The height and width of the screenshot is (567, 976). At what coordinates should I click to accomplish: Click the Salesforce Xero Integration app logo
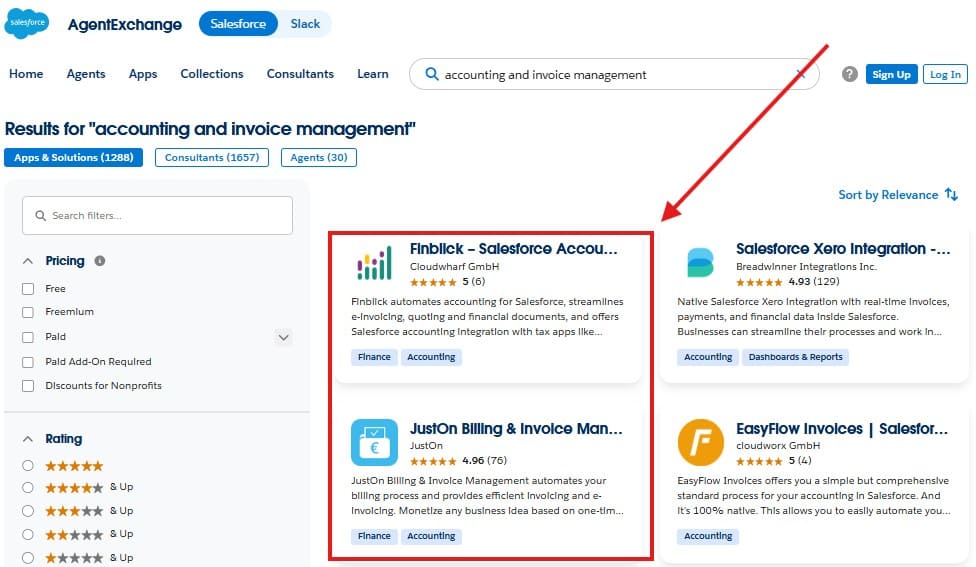pyautogui.click(x=700, y=263)
